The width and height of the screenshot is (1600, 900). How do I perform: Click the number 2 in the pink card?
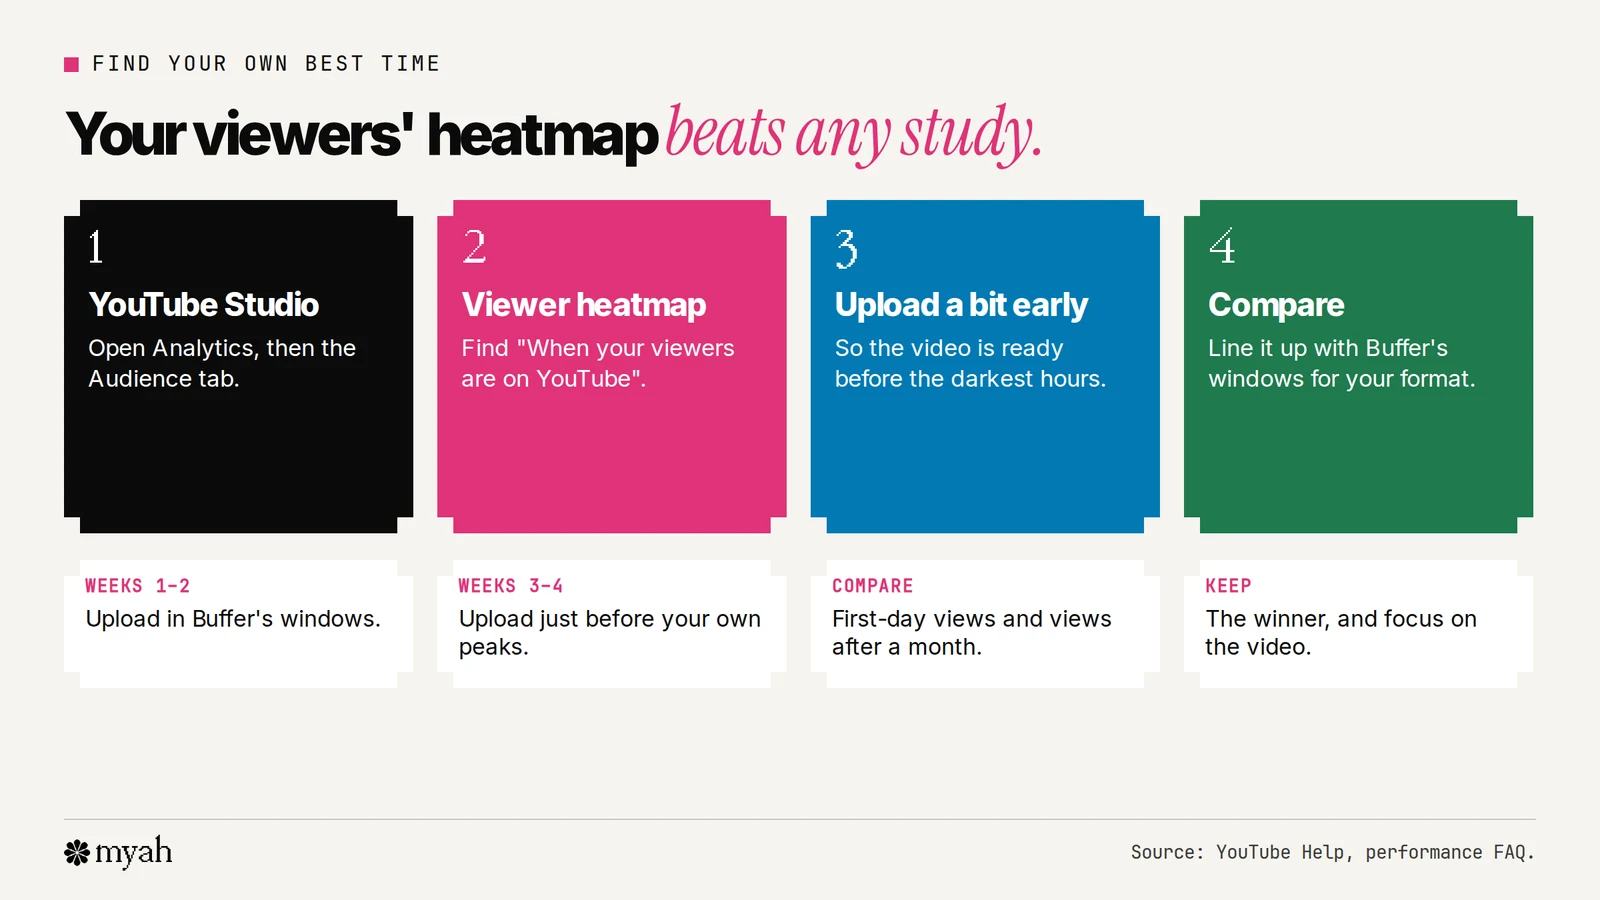[x=474, y=247]
